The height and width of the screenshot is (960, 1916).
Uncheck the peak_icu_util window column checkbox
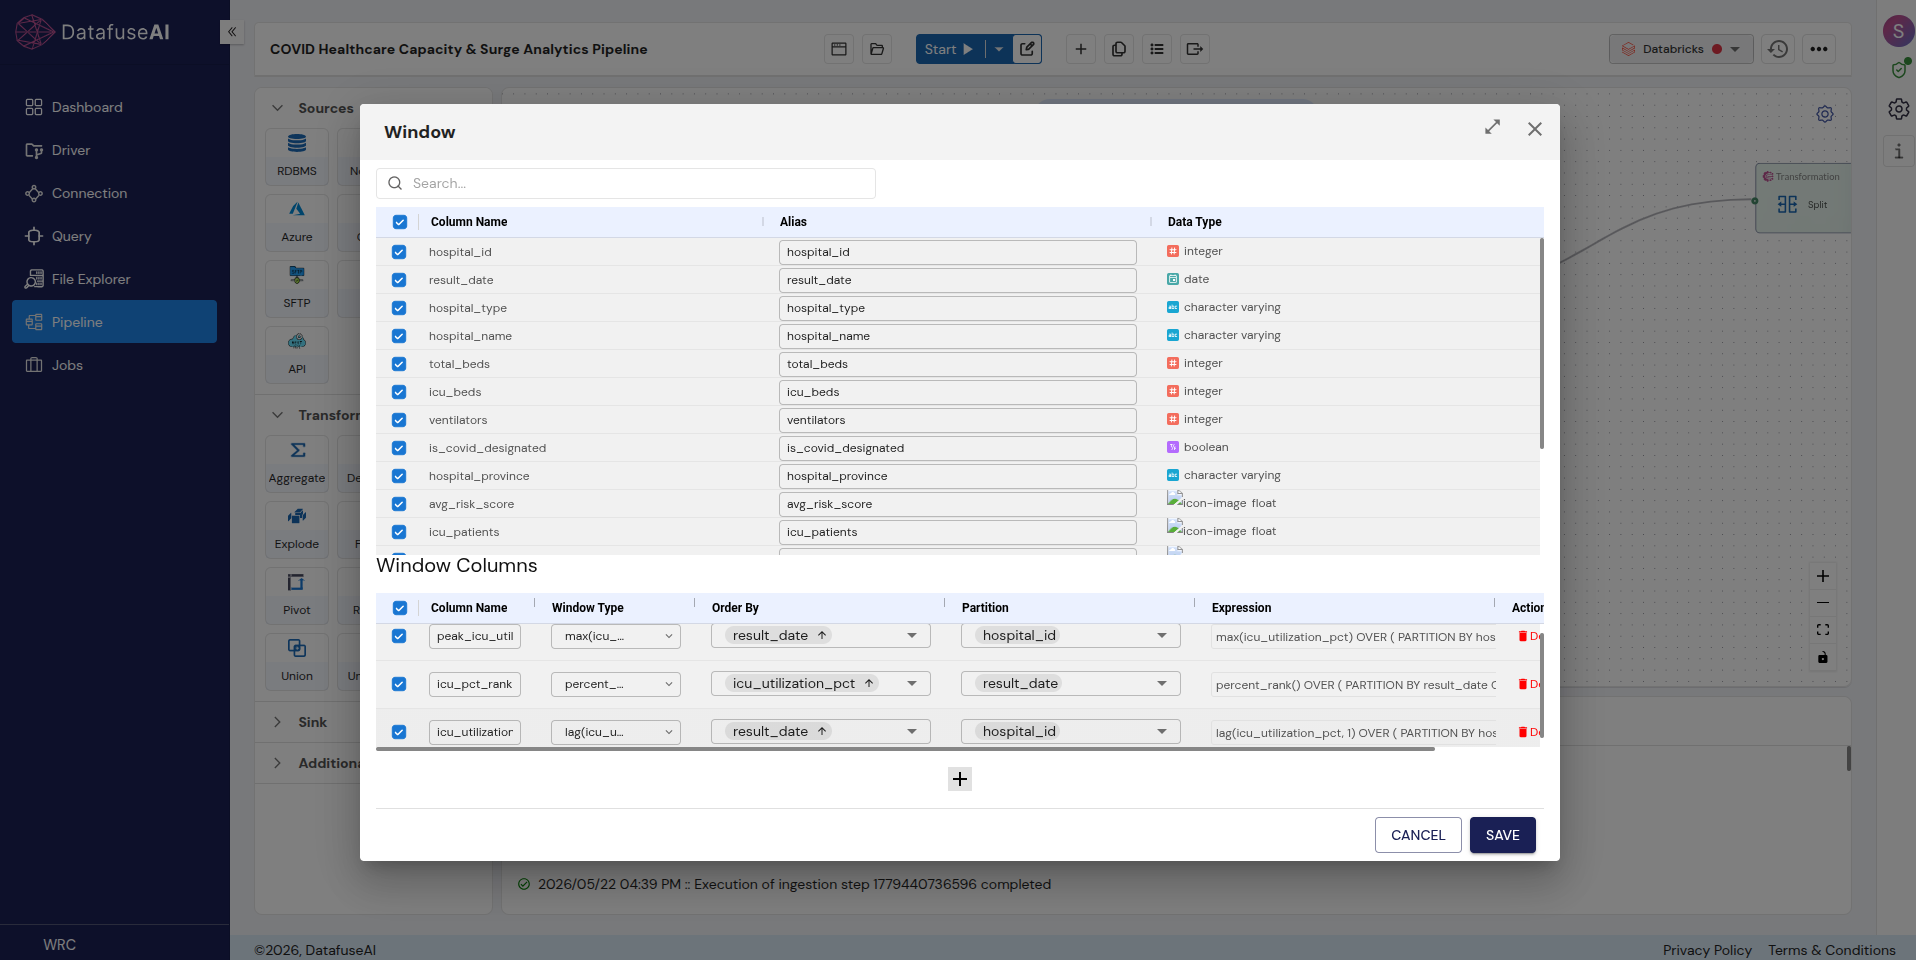pos(399,636)
